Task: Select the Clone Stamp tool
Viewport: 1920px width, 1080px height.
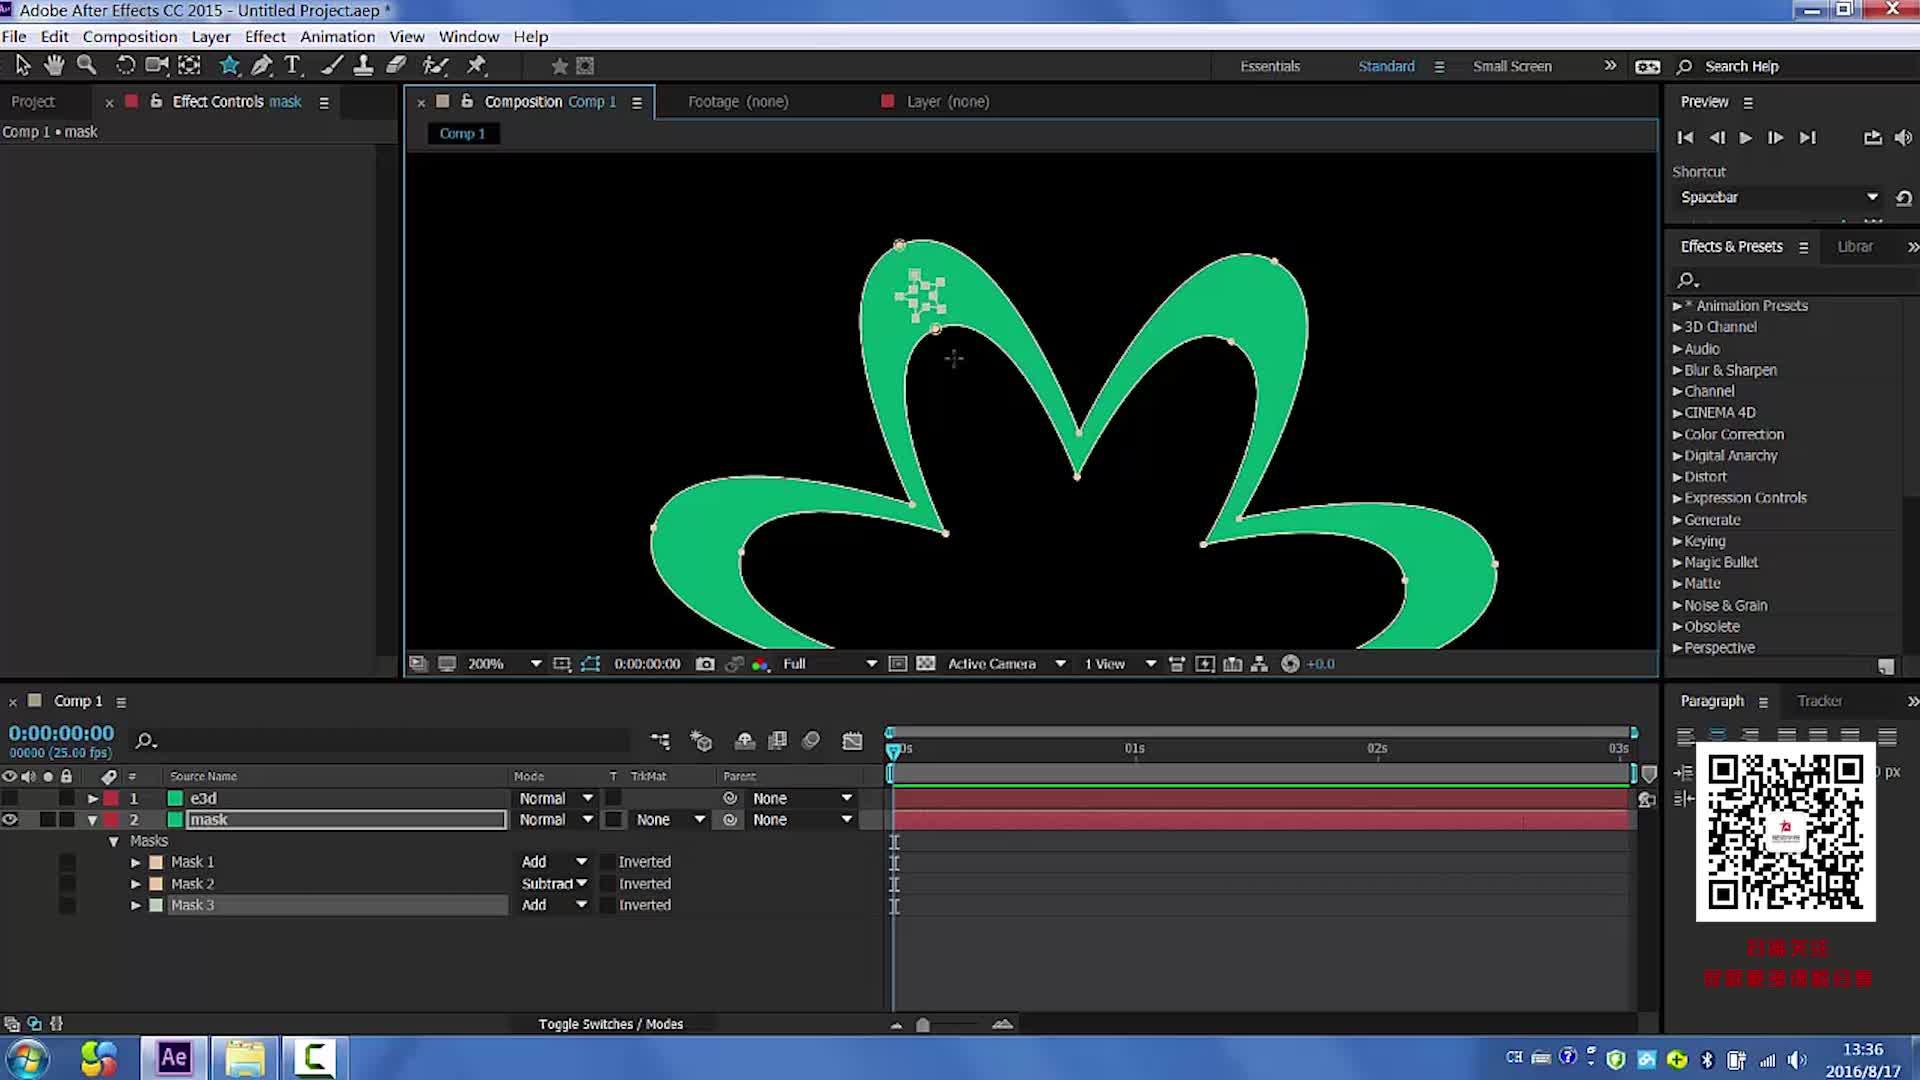Action: tap(364, 66)
